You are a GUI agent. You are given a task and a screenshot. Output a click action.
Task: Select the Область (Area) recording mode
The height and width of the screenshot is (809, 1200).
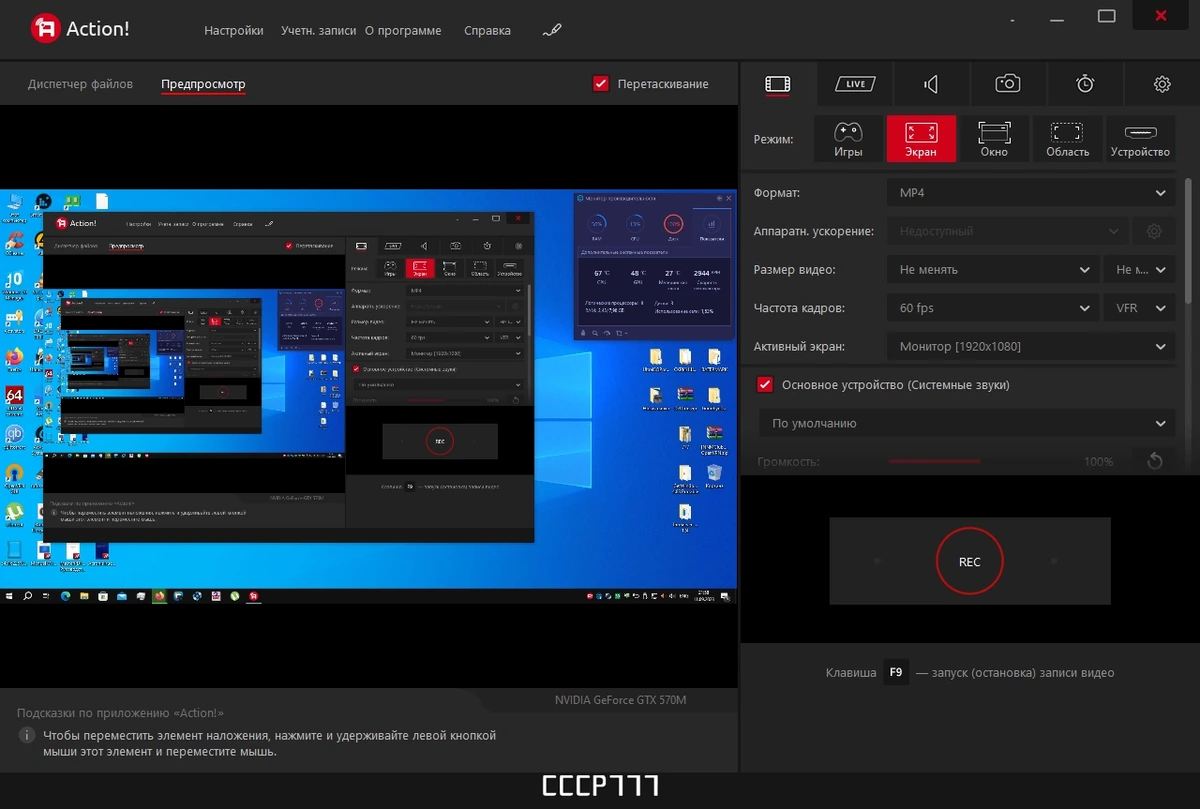pos(1067,139)
